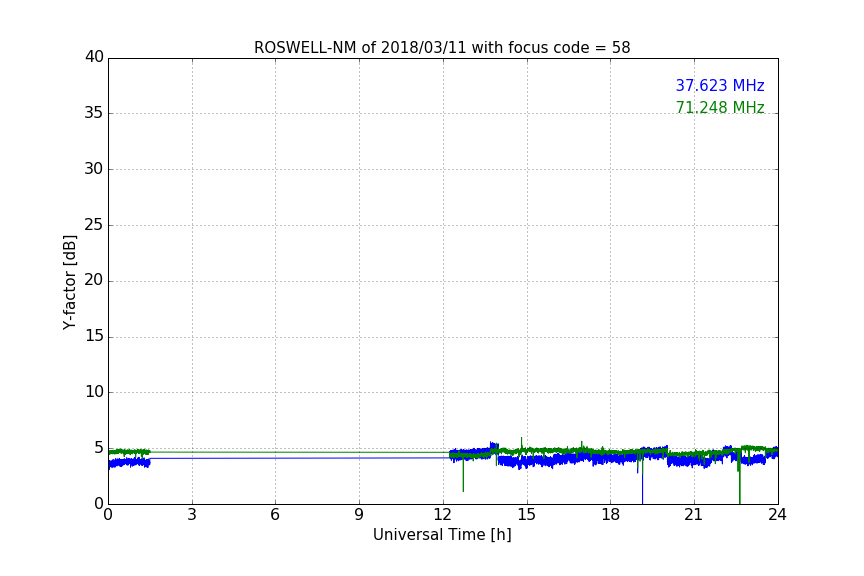Click the 'Y-factor [dB]' axis label
The height and width of the screenshot is (576, 864).
(69, 282)
